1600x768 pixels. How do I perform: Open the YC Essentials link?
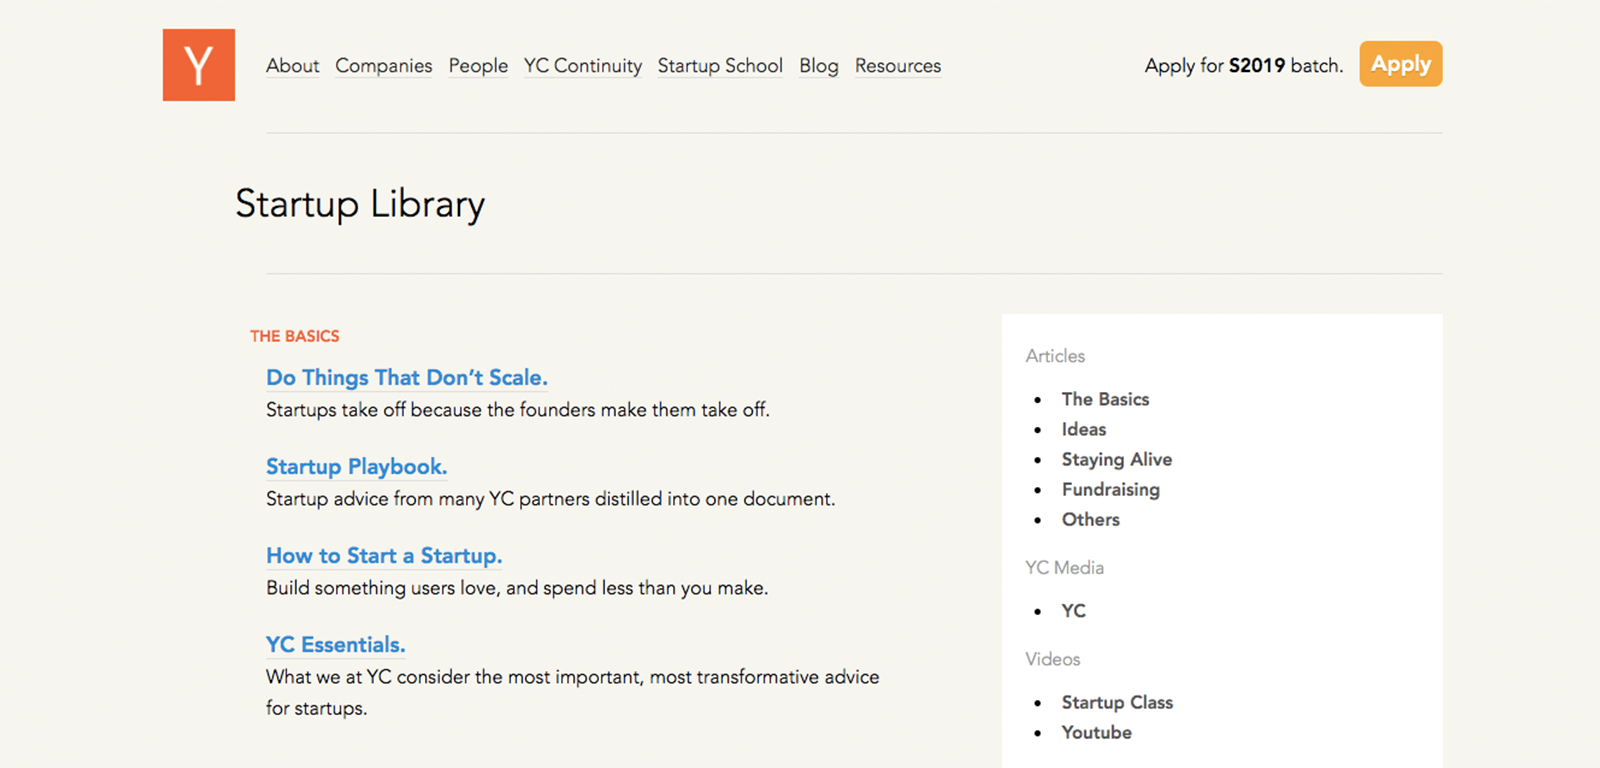click(x=336, y=645)
